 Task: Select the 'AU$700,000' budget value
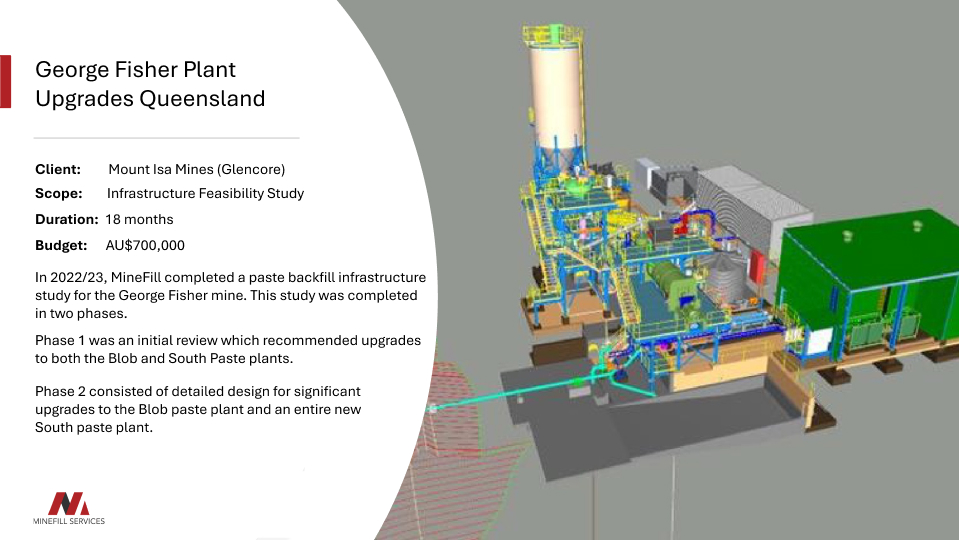(145, 245)
